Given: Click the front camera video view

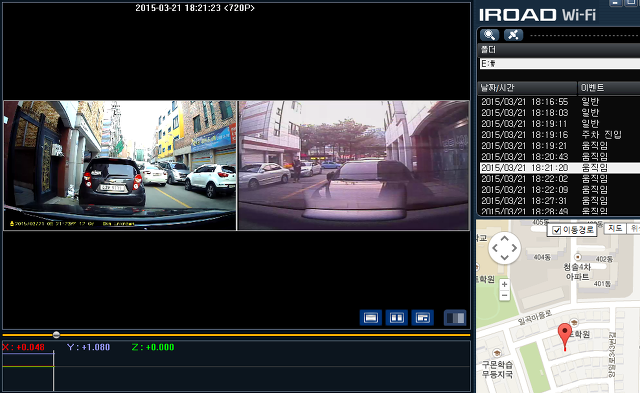Looking at the screenshot, I should (120, 165).
